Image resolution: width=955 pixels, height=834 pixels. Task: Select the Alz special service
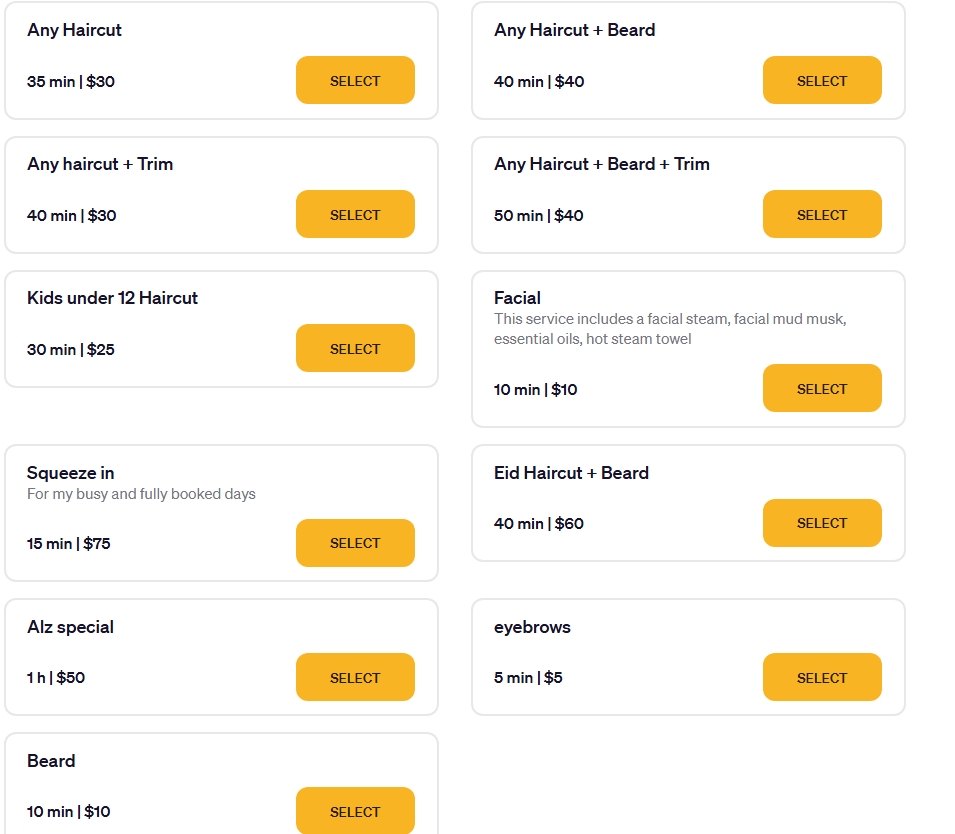coord(355,678)
